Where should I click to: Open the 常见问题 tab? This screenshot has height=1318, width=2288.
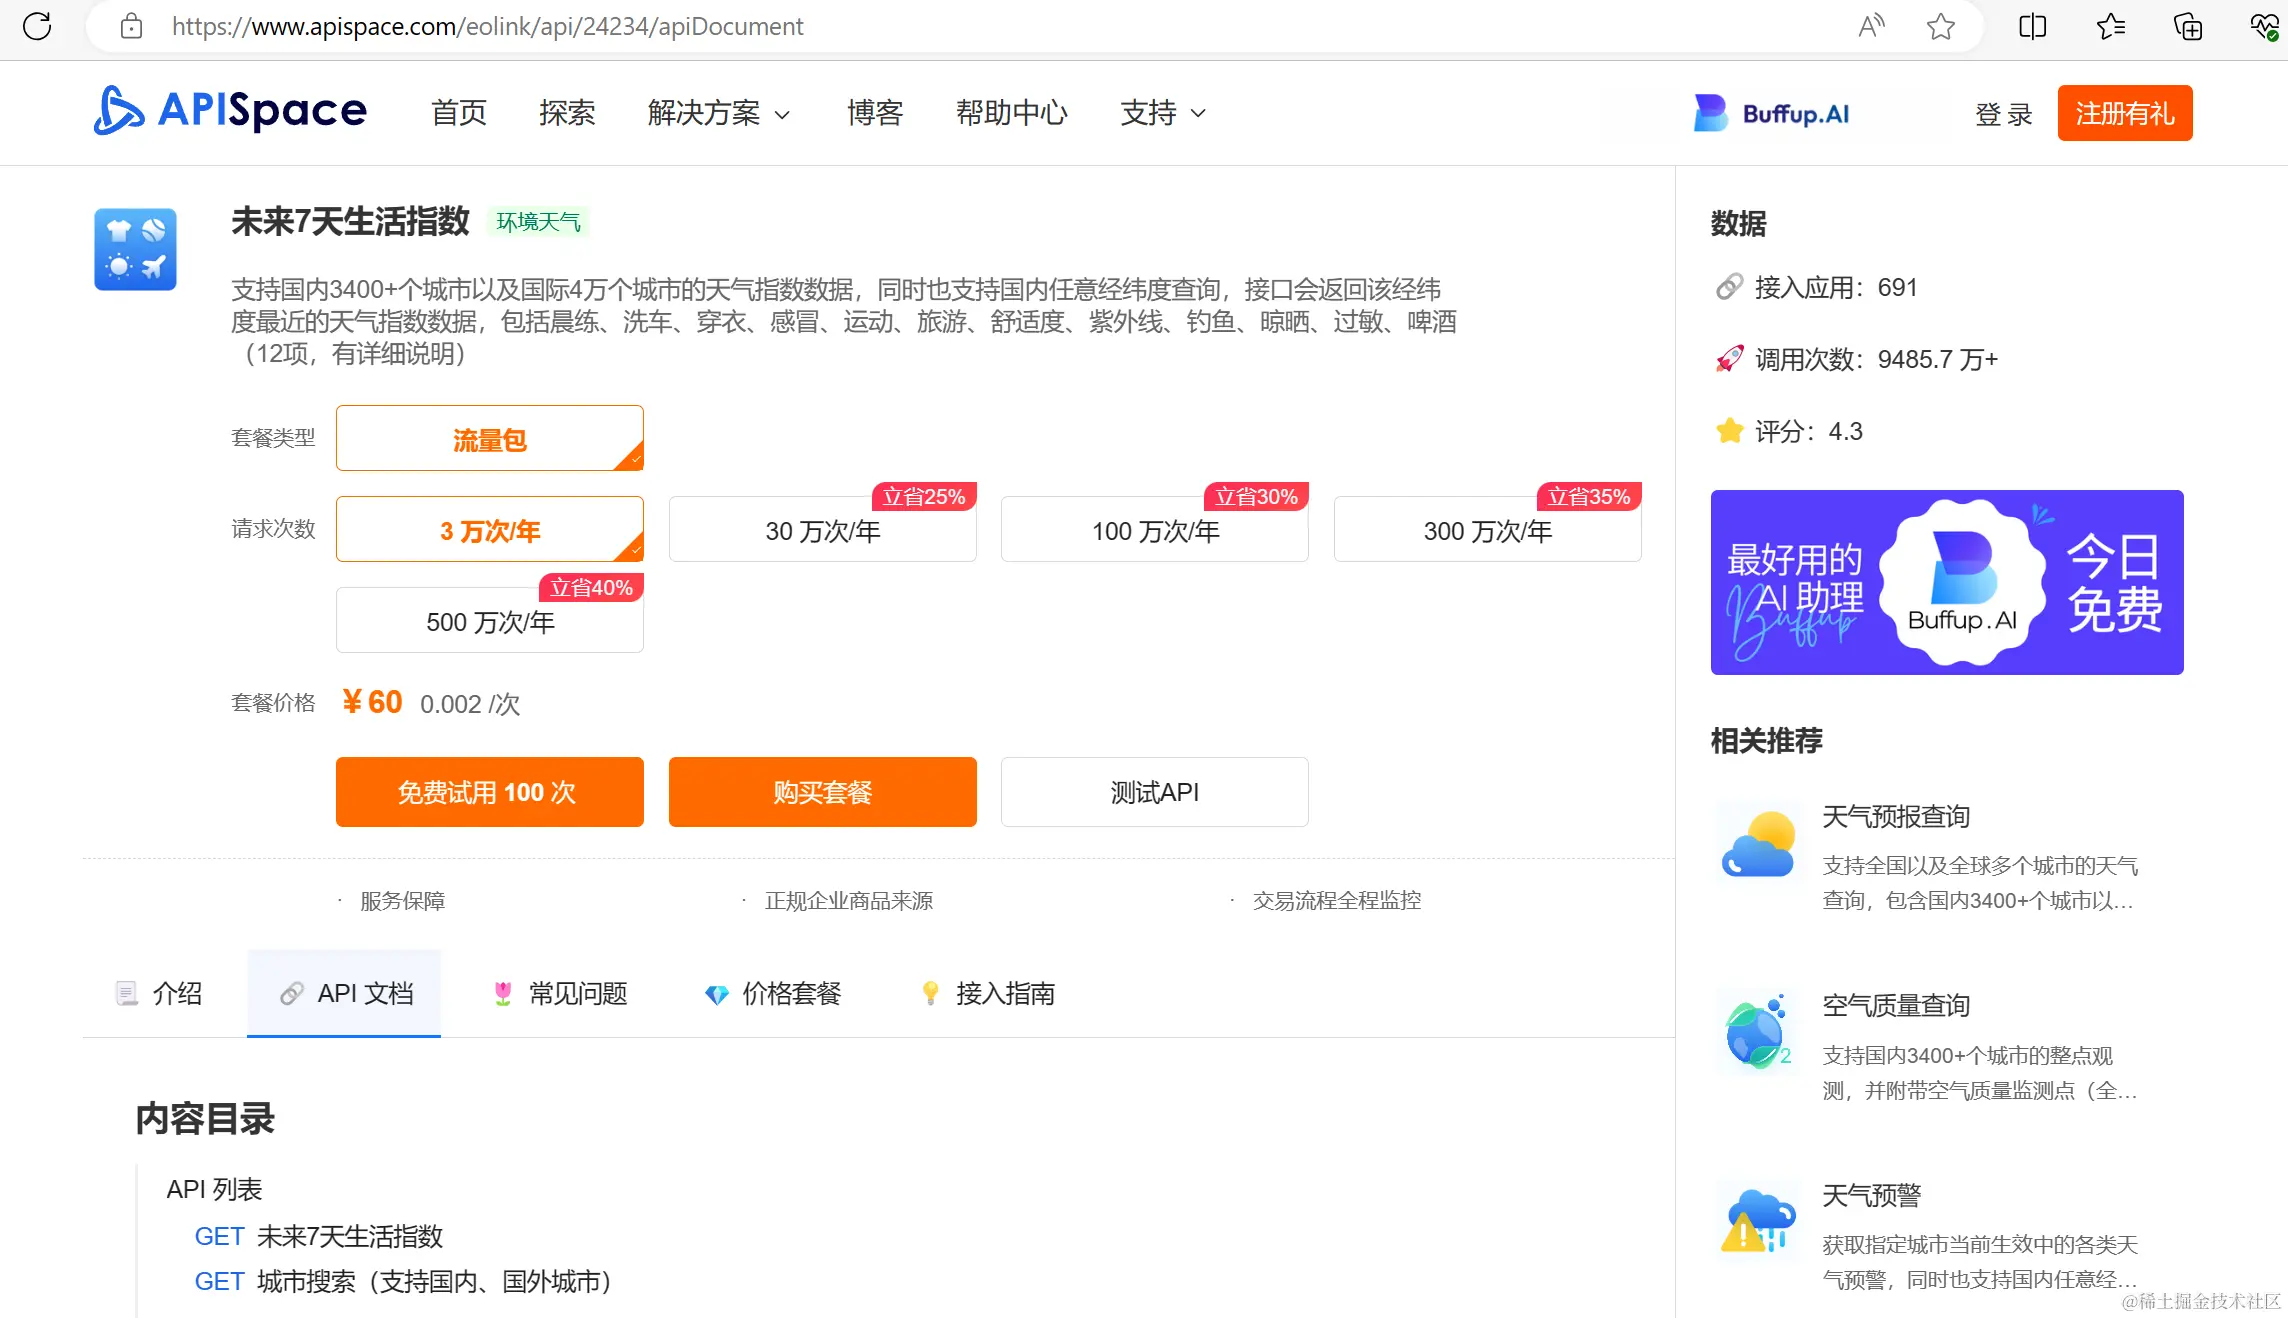tap(561, 993)
